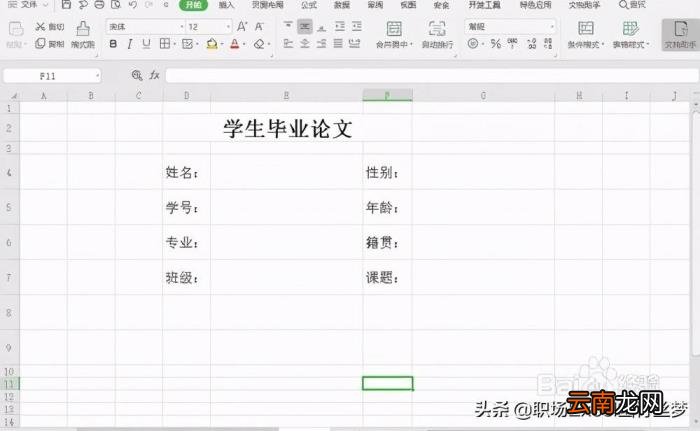Apply thousands separator style
This screenshot has height=431, width=700.
(x=512, y=43)
